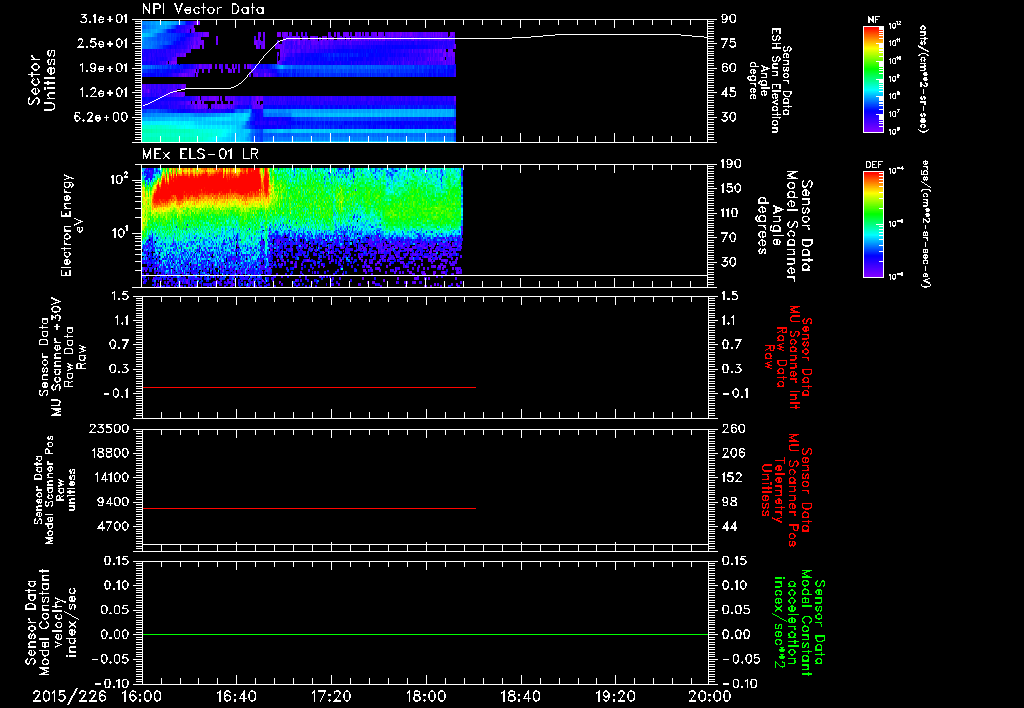Click the "MEx ELS-01 LR" panel title
This screenshot has width=1024, height=708.
click(199, 154)
